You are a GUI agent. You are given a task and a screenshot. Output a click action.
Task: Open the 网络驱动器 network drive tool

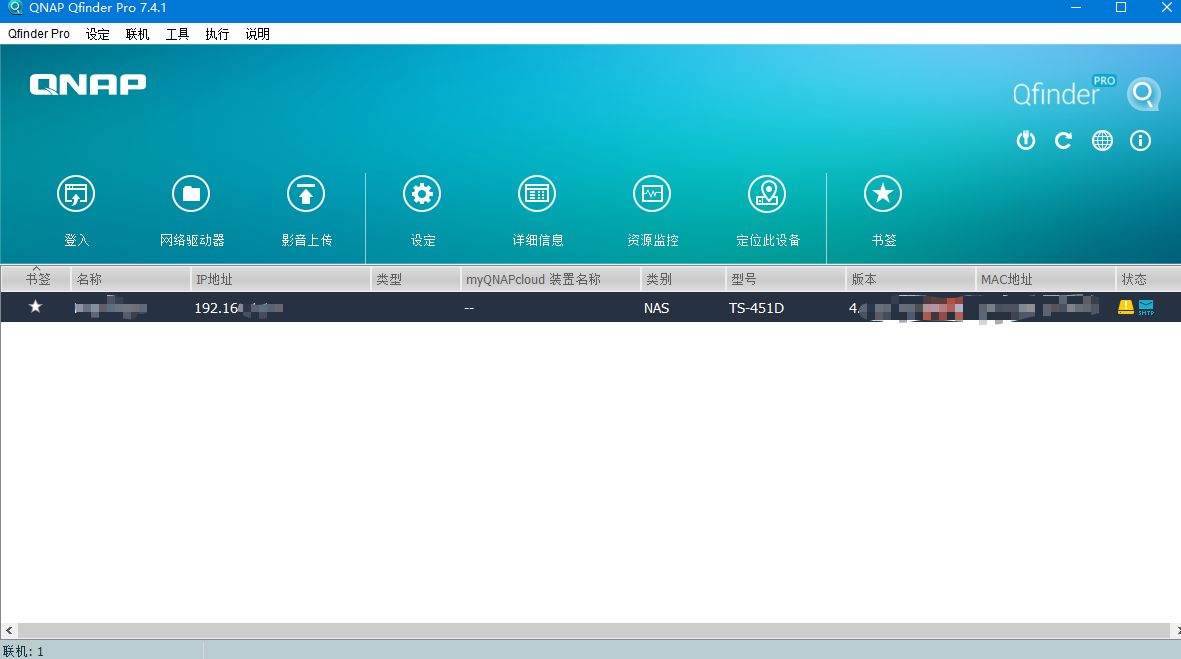[x=191, y=194]
